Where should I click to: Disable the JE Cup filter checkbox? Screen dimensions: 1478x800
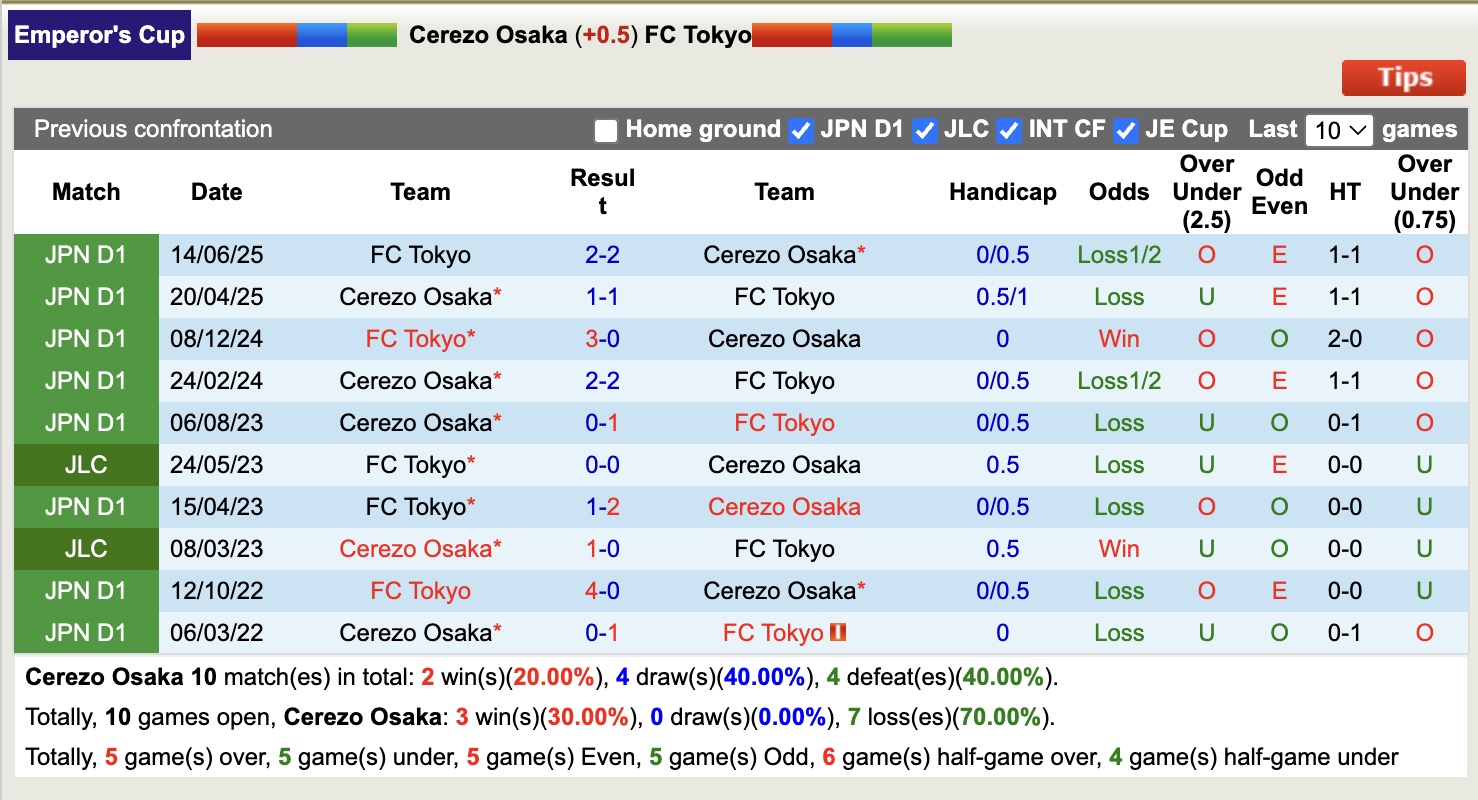(x=1124, y=129)
